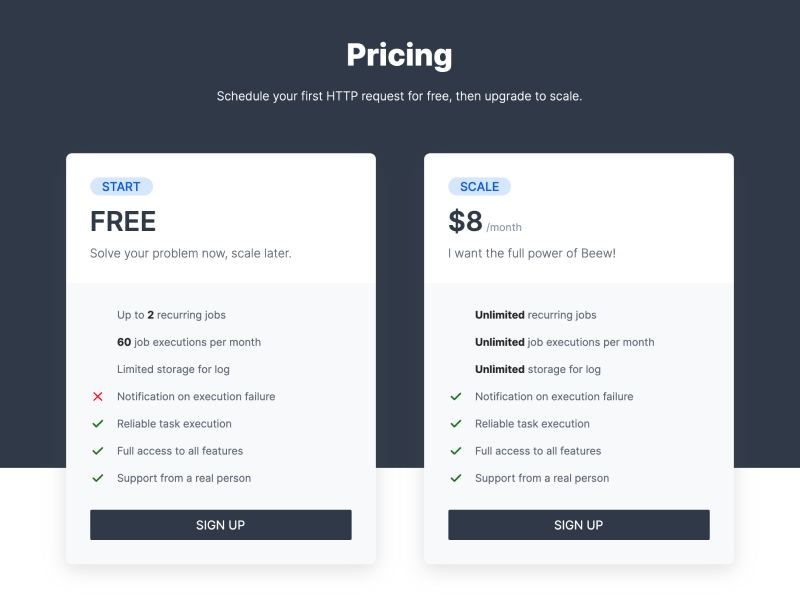Click the Free plan's Reliable task execution checkmark
Viewport: 800px width, 600px height.
click(x=98, y=424)
